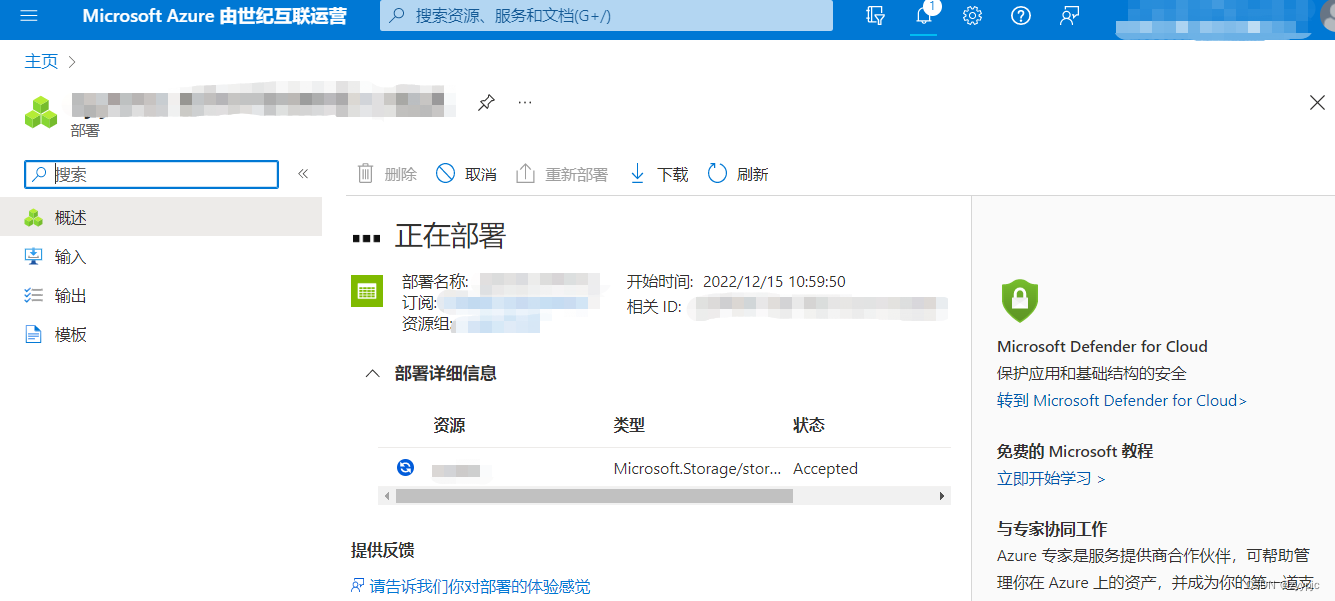This screenshot has width=1335, height=601.
Task: Click the 重新部署 toolbar button
Action: (x=562, y=174)
